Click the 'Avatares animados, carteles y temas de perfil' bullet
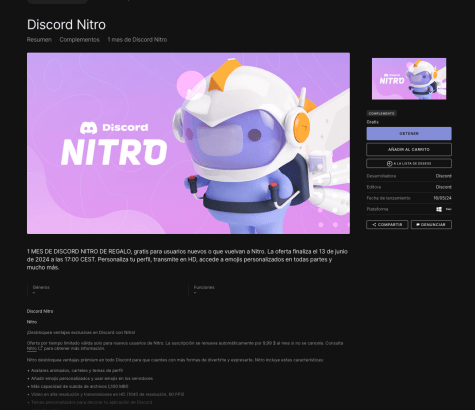Image resolution: width=475 pixels, height=410 pixels. point(77,370)
